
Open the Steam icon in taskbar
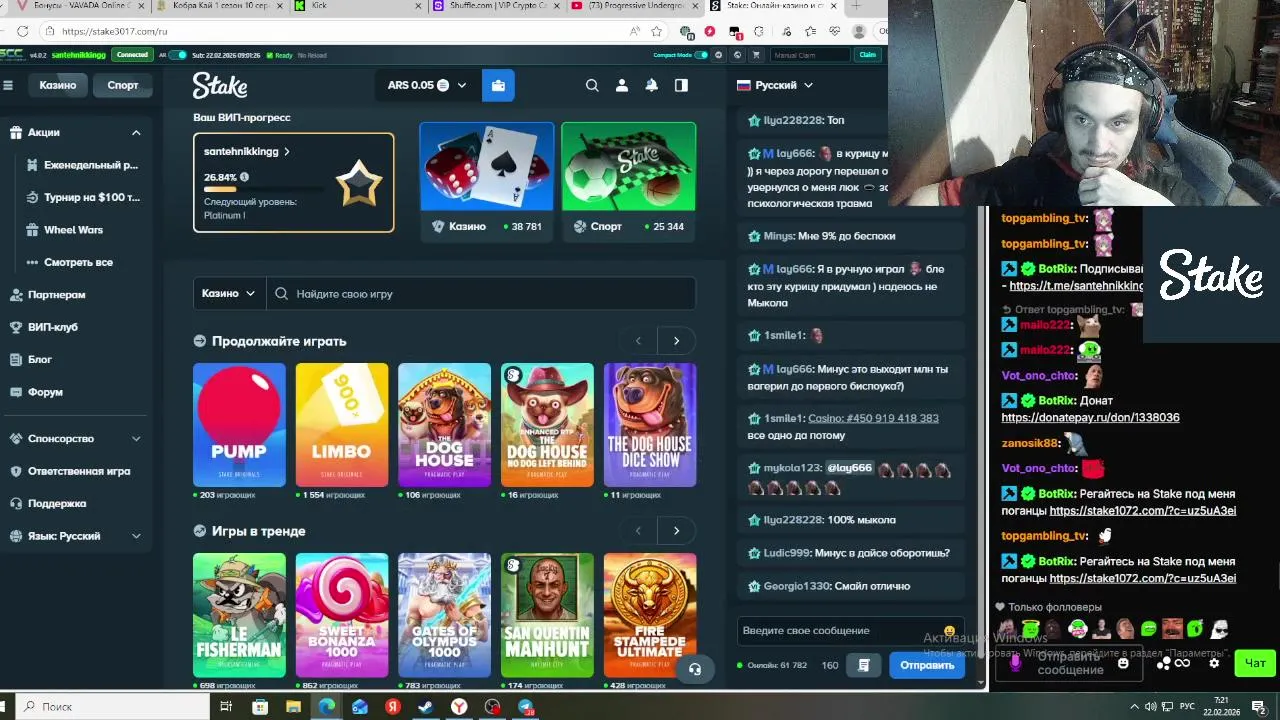pyautogui.click(x=425, y=706)
